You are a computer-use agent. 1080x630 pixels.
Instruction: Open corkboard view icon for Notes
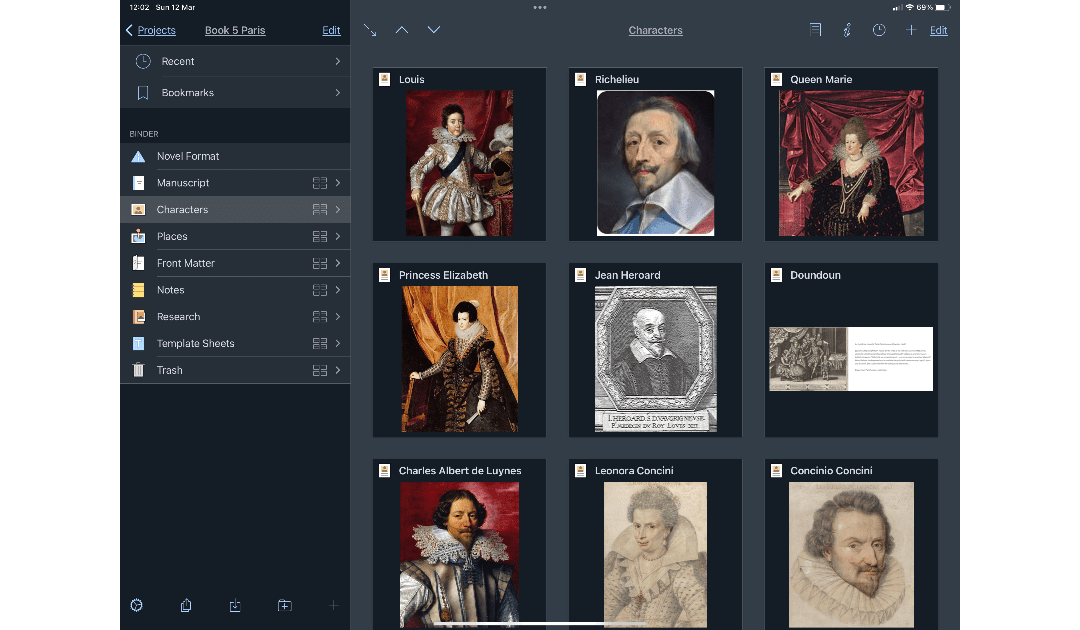(320, 290)
